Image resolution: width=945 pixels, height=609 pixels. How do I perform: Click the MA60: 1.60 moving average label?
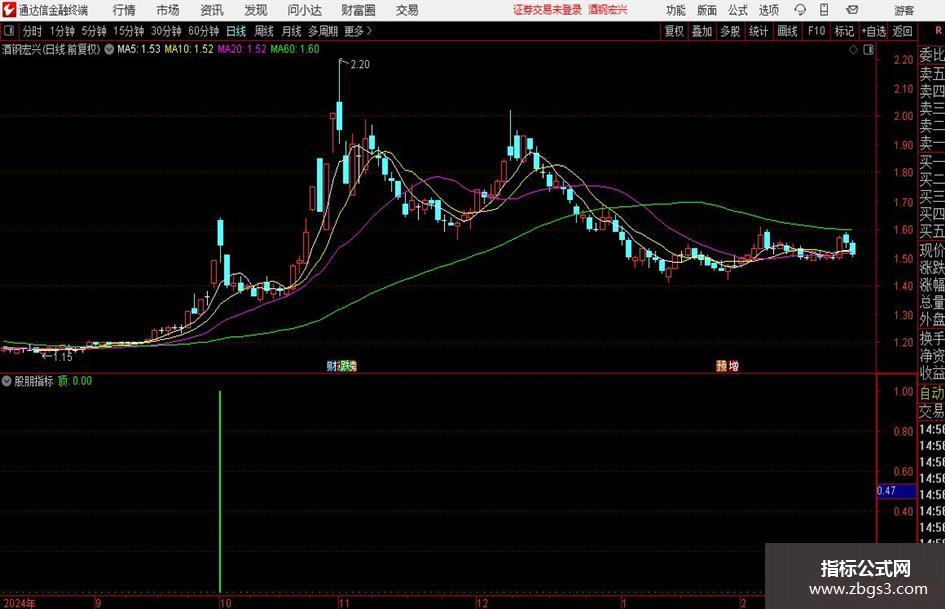coord(295,49)
